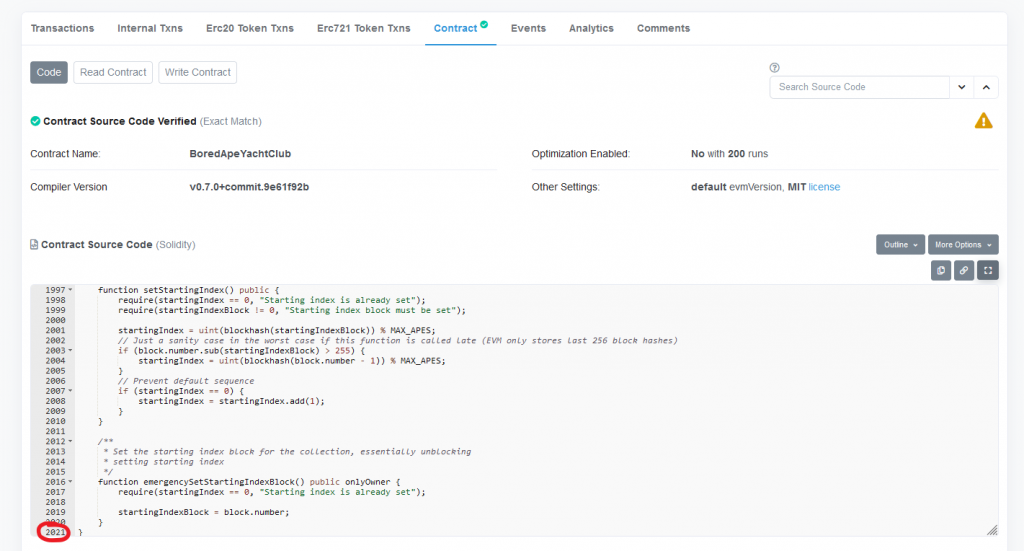This screenshot has width=1024, height=551.
Task: Click the orange warning triangle icon
Action: coord(984,121)
